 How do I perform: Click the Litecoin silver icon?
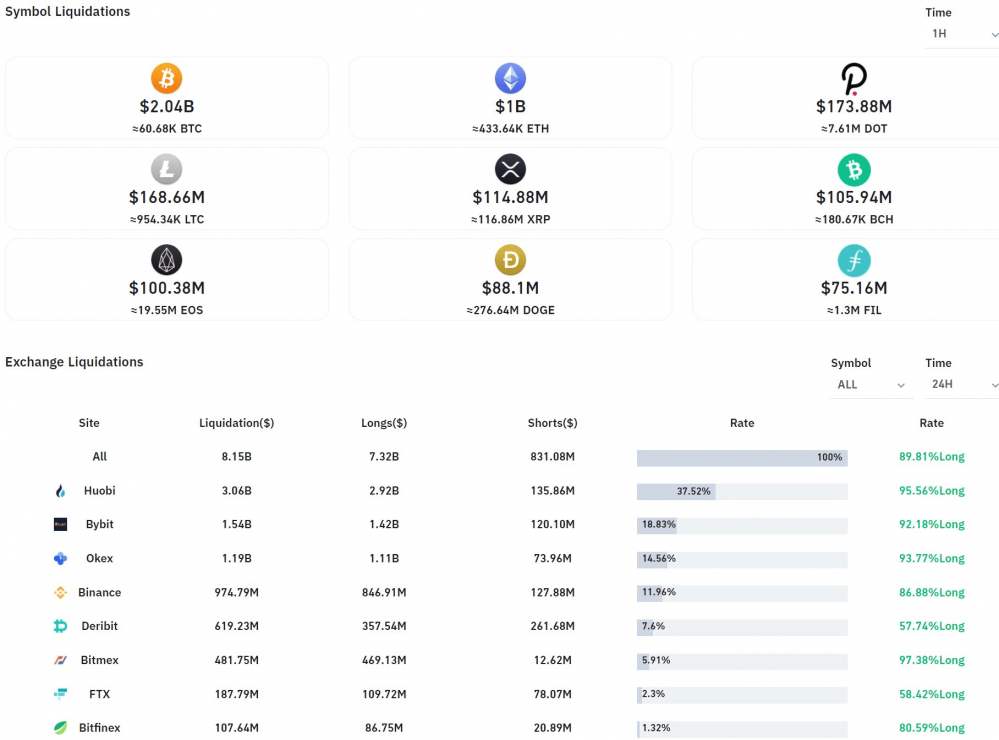tap(167, 169)
